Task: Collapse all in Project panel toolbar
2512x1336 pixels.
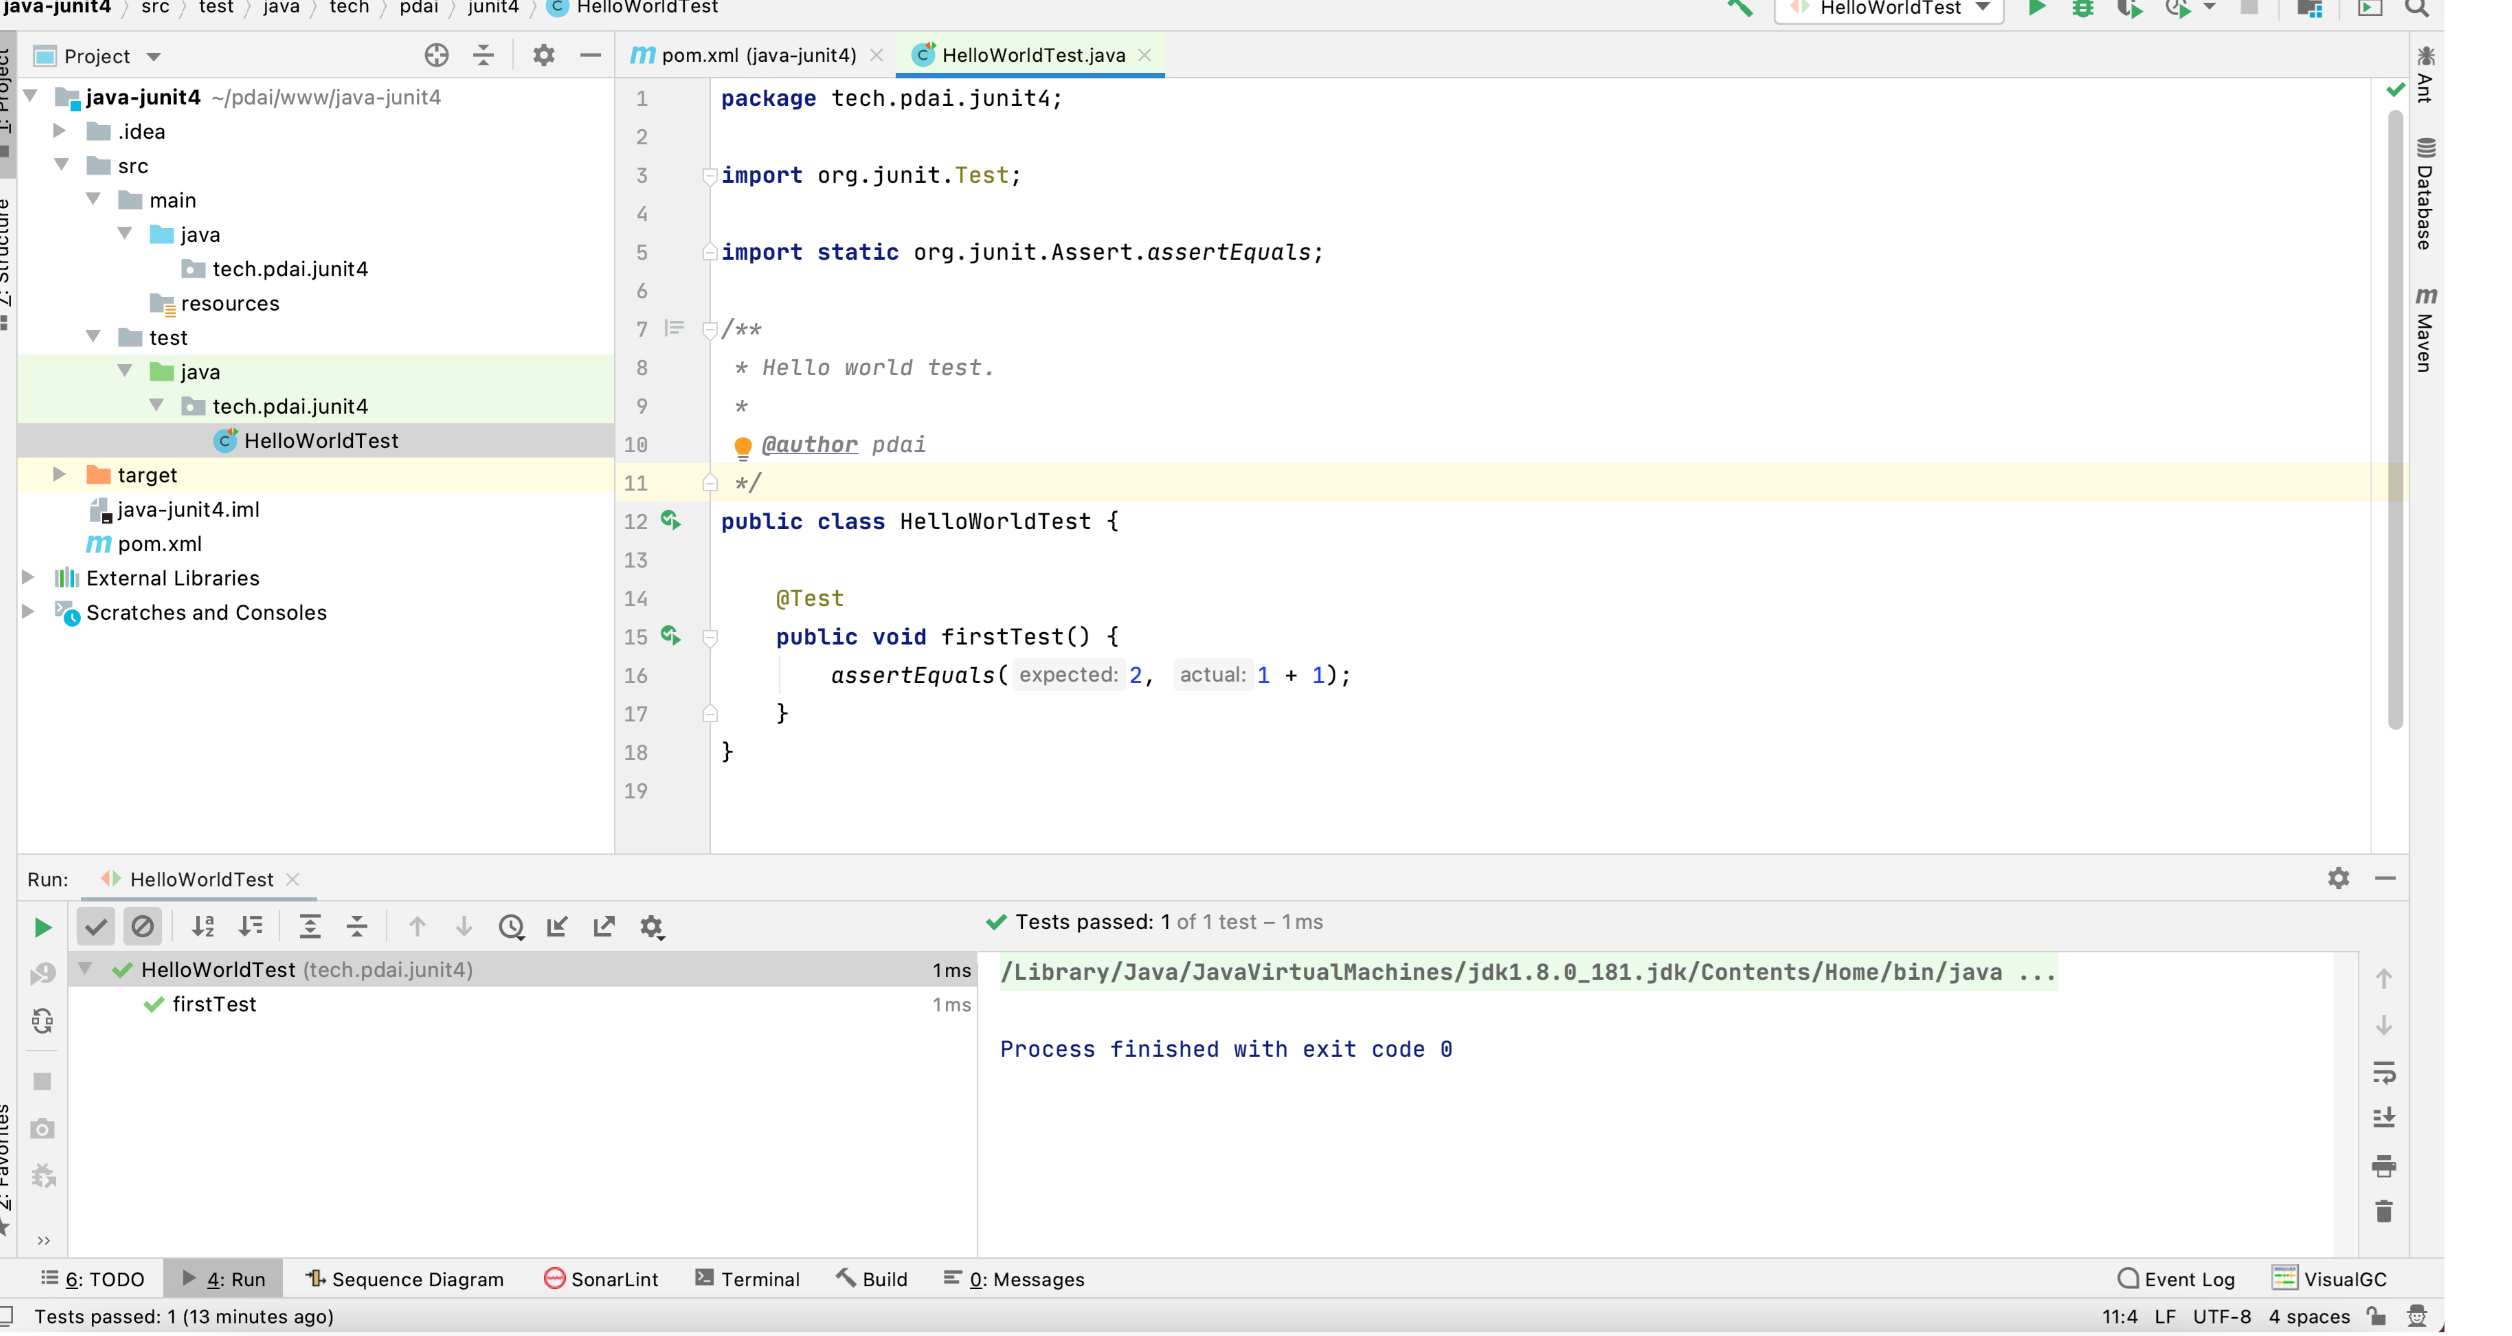Action: 483,55
